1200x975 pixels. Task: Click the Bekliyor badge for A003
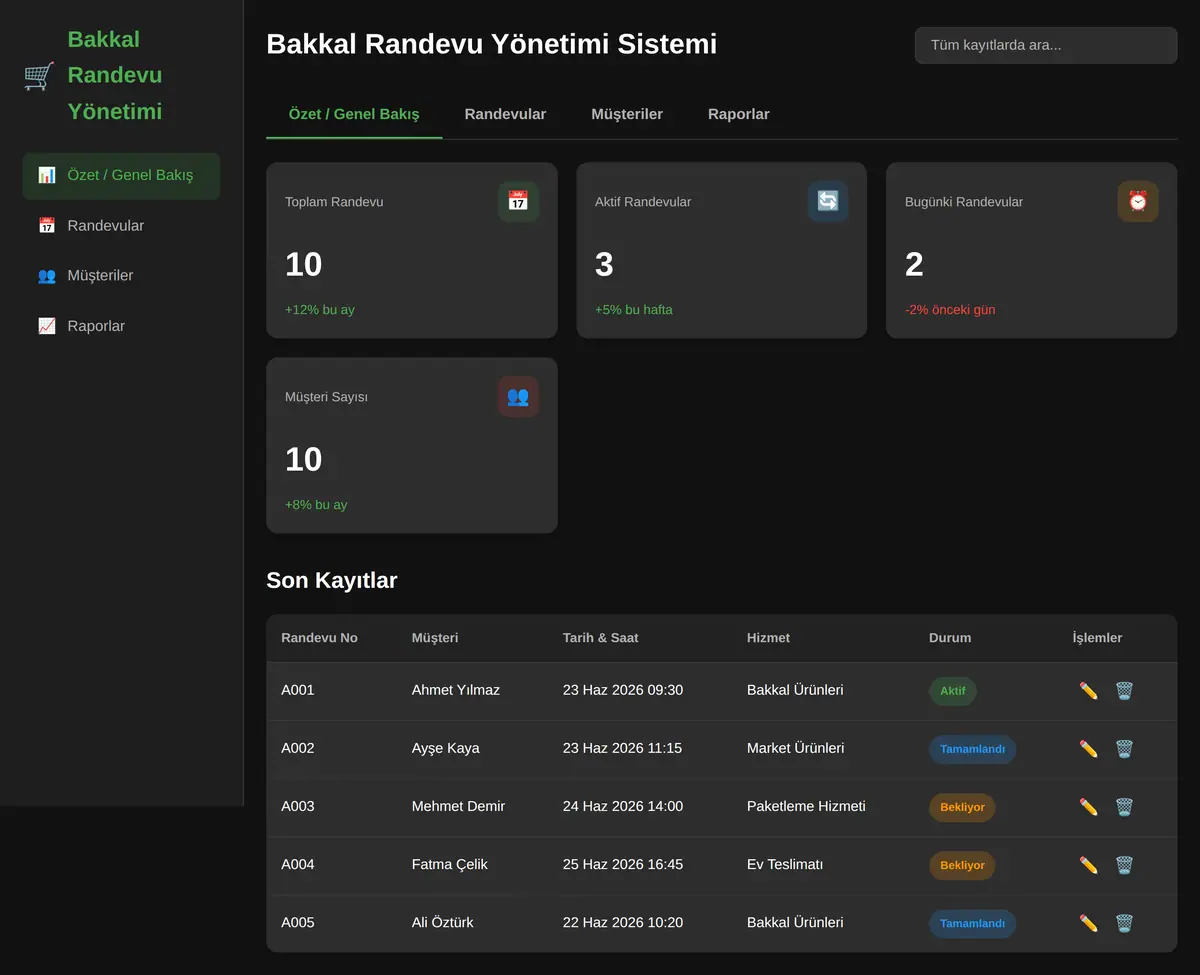(x=962, y=807)
